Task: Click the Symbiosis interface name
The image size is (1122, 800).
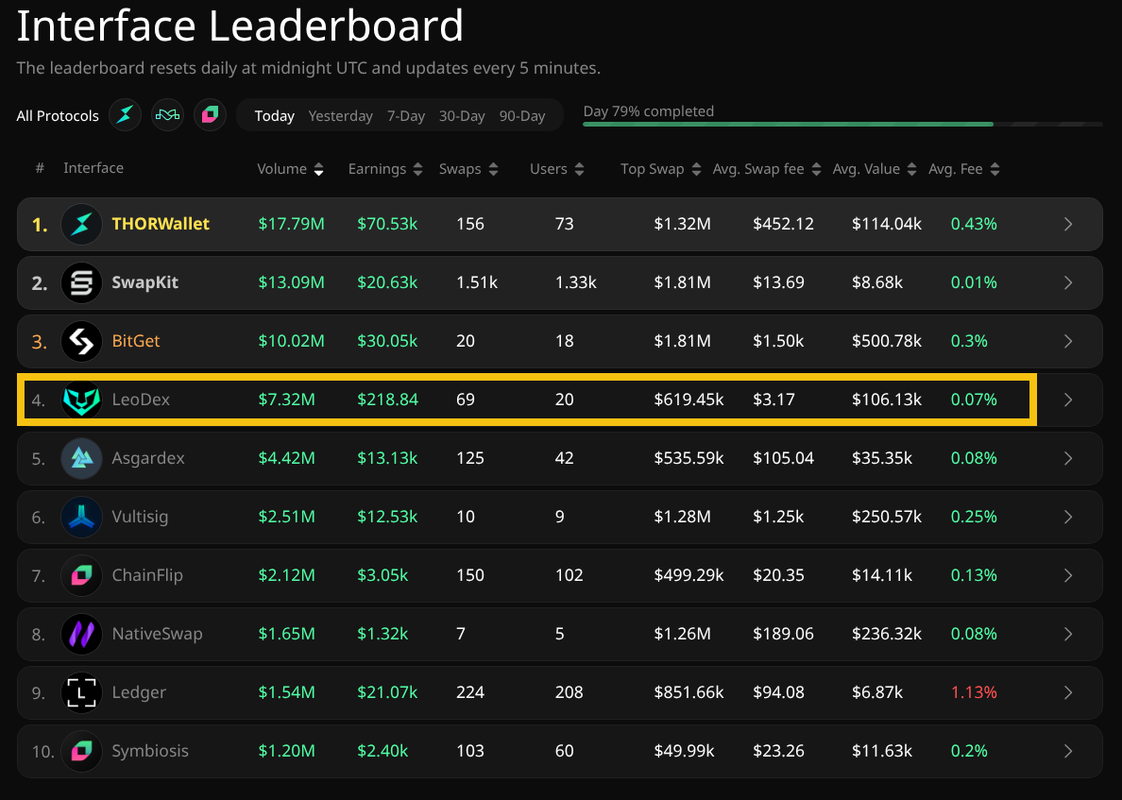Action: [x=150, y=751]
